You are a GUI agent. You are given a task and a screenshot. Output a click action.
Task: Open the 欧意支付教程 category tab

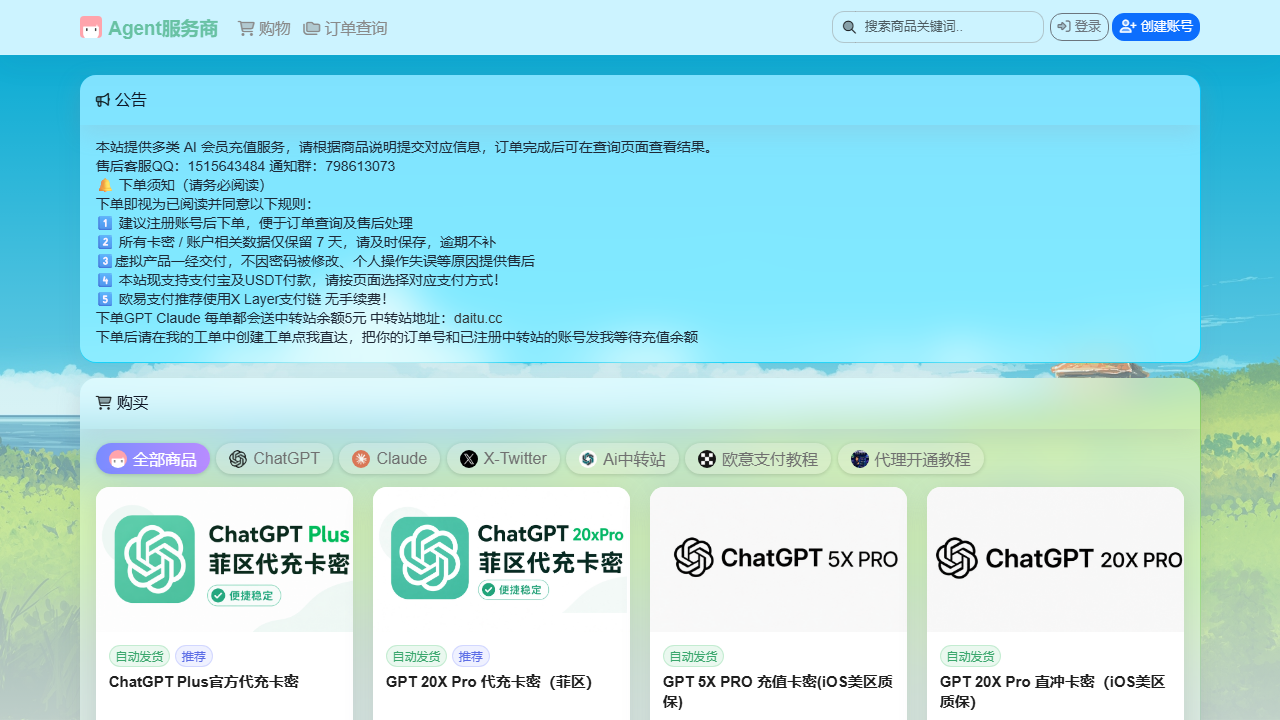tap(758, 459)
